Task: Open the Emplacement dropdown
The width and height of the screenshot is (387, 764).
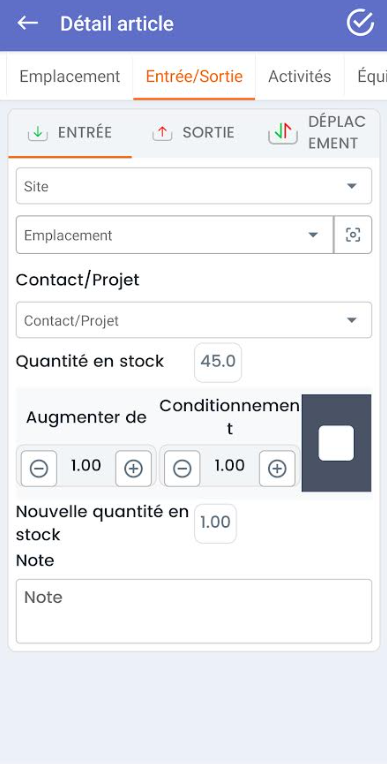Action: coord(175,235)
